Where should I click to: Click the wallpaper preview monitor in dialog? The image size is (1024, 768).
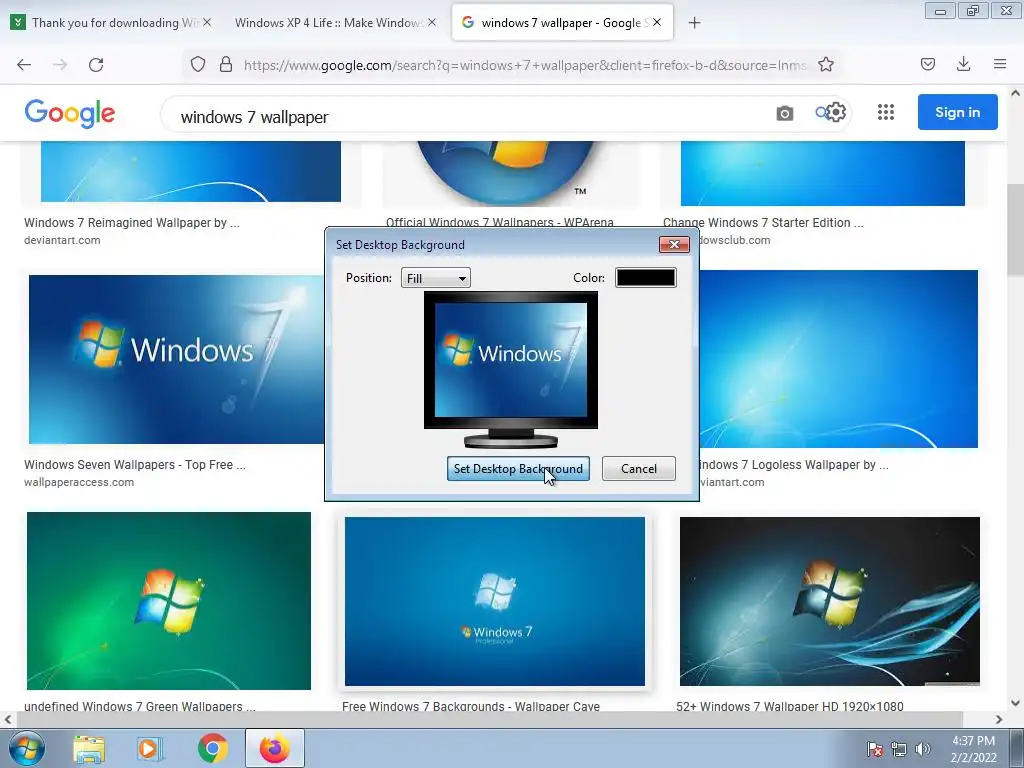[x=511, y=370]
